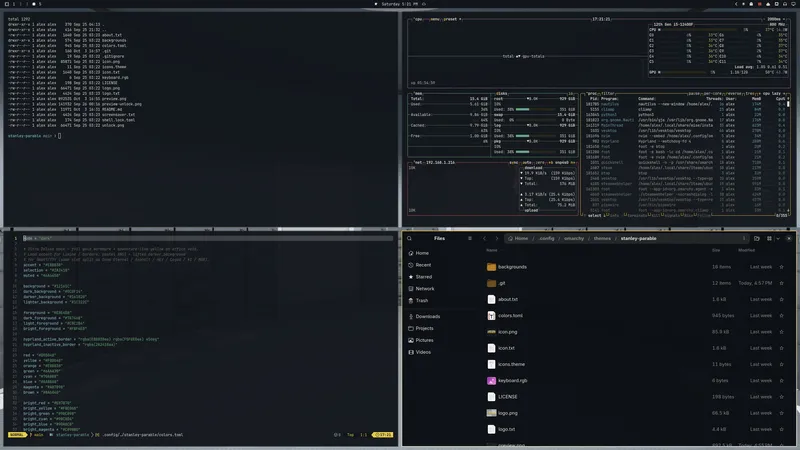Click the cpu box label in btop
This screenshot has width=800, height=450.
point(418,19)
